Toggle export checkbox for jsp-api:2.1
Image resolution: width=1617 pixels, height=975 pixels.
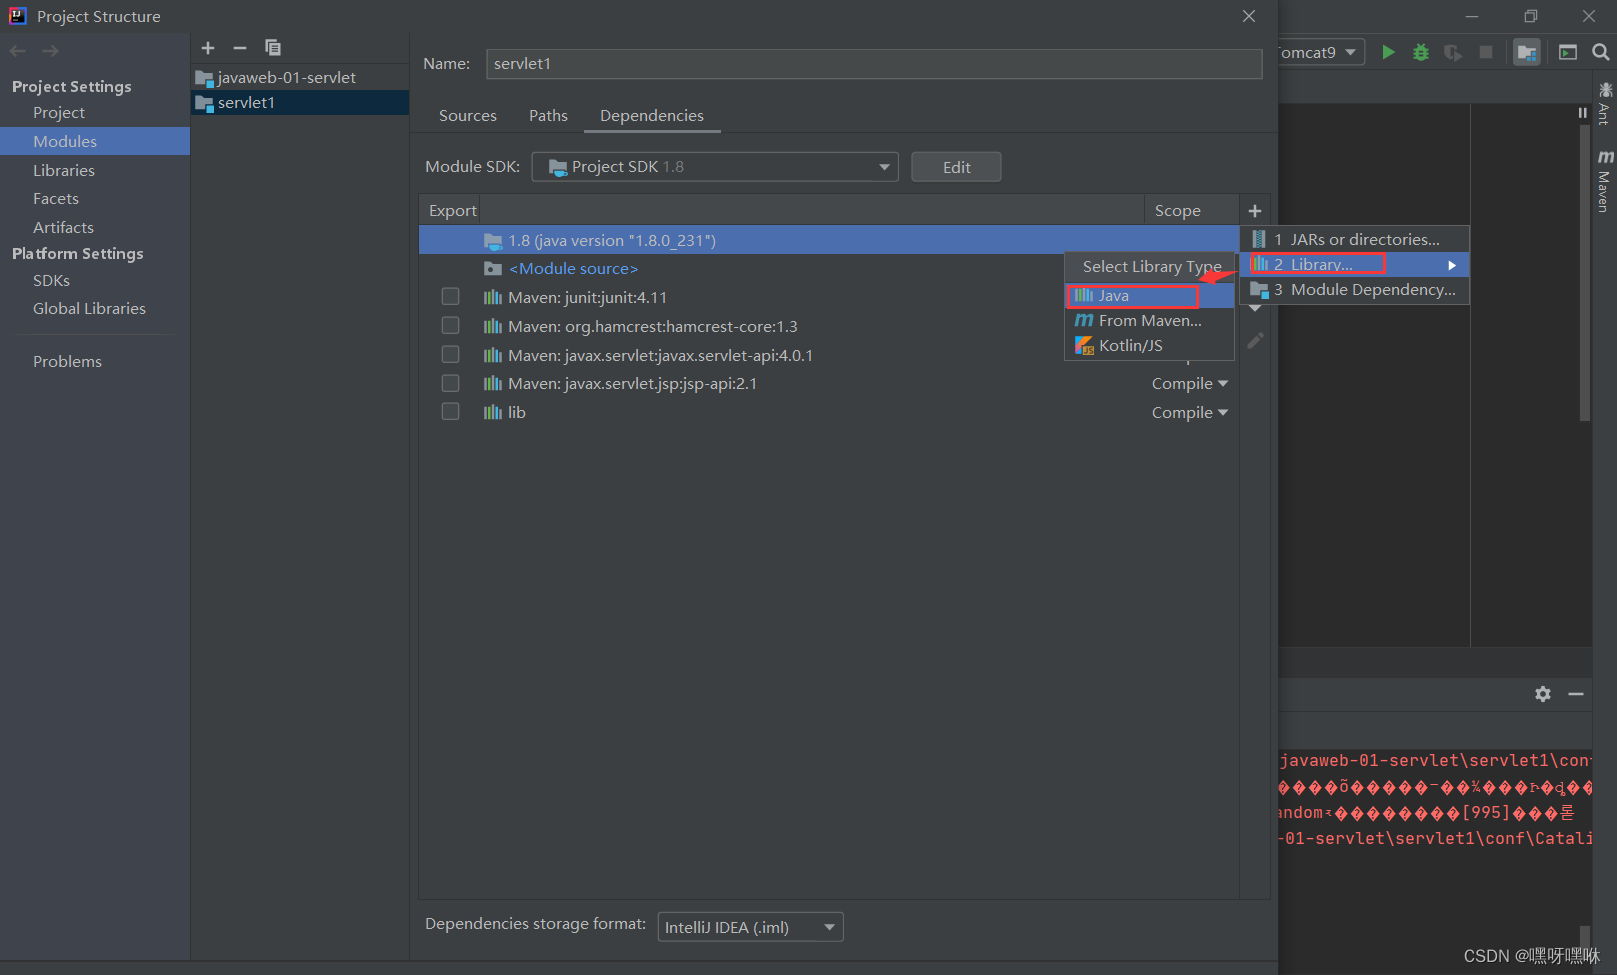451,383
